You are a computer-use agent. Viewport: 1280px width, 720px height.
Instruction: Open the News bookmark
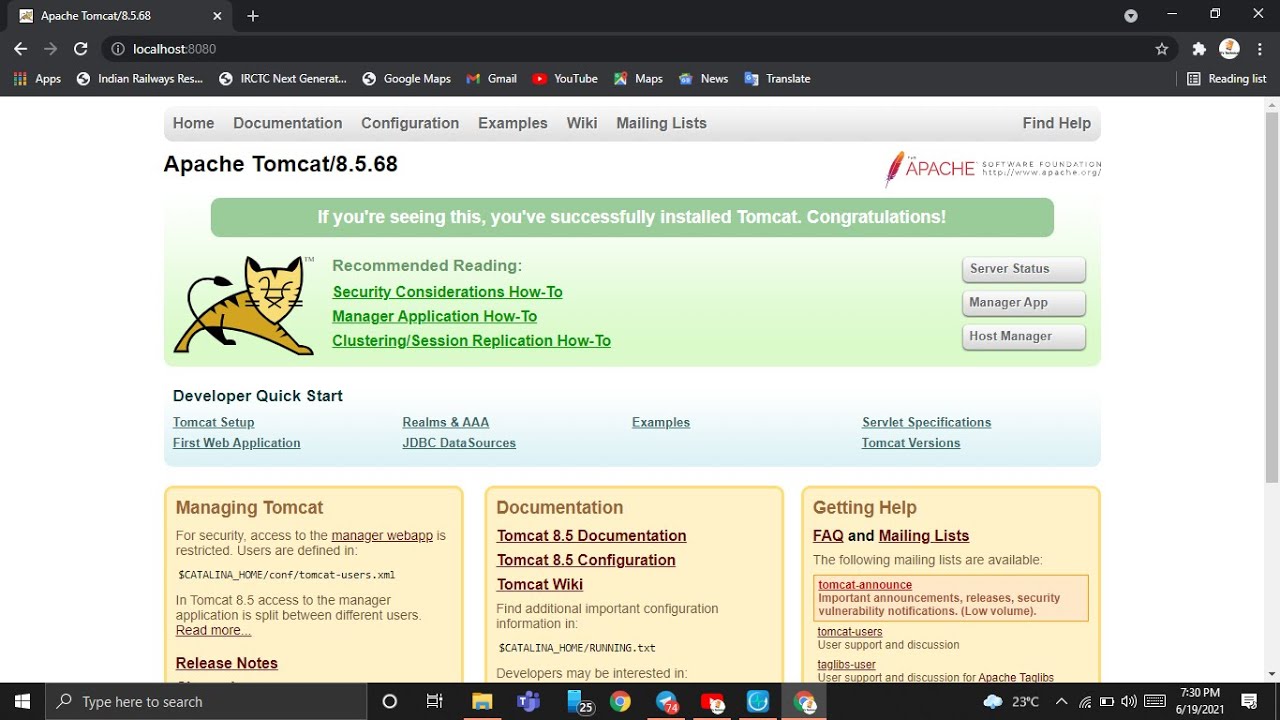704,79
